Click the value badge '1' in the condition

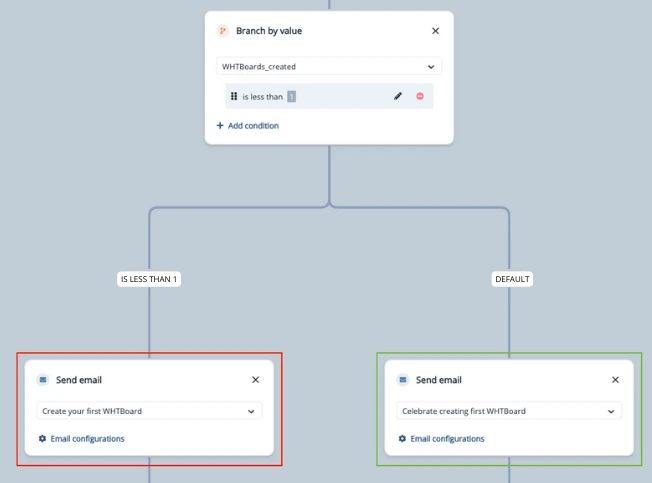(291, 97)
